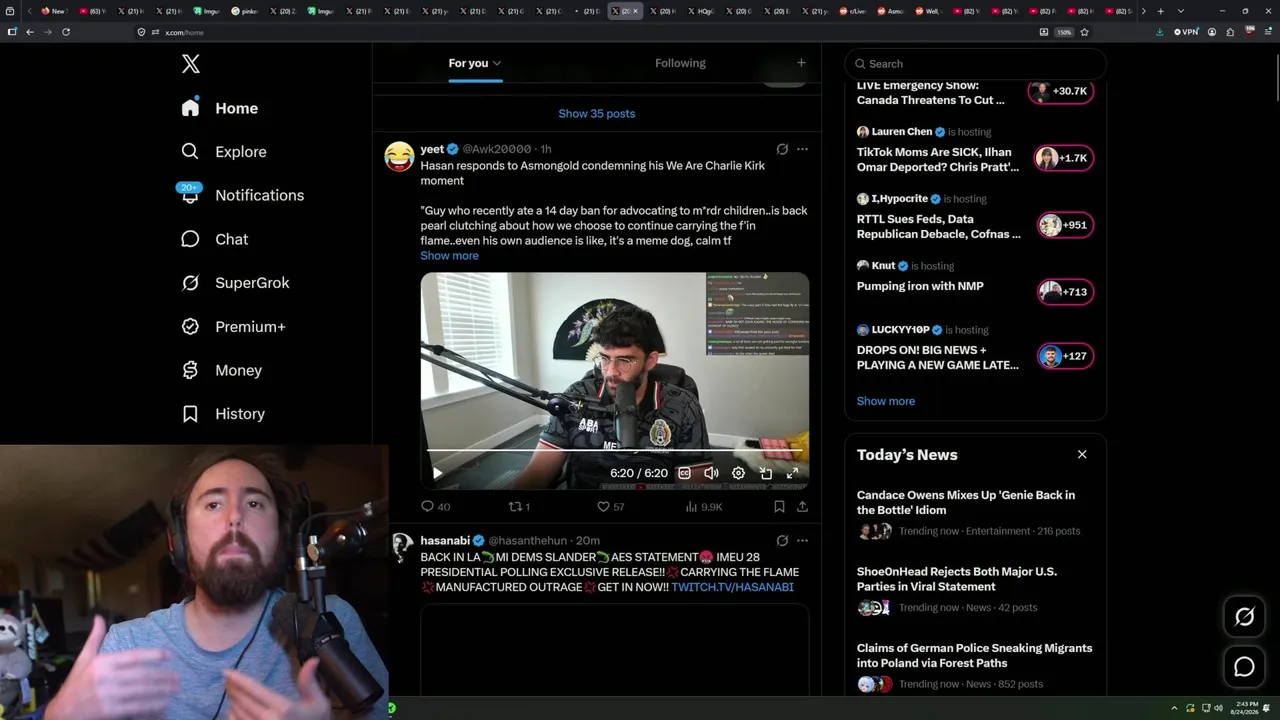Switch to the Following tab
Viewport: 1280px width, 720px height.
tap(680, 63)
